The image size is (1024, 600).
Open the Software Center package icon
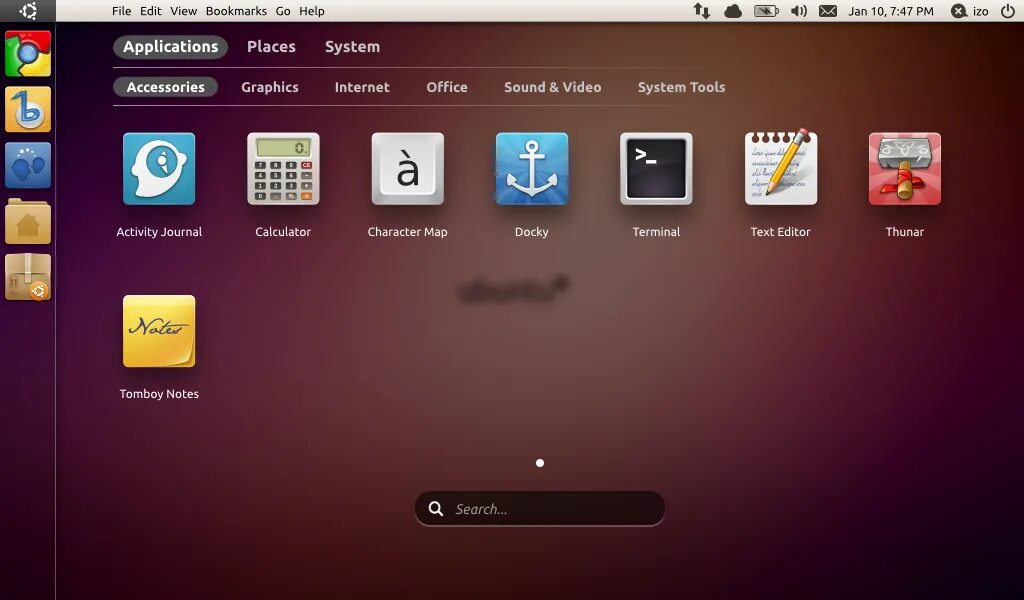point(27,277)
